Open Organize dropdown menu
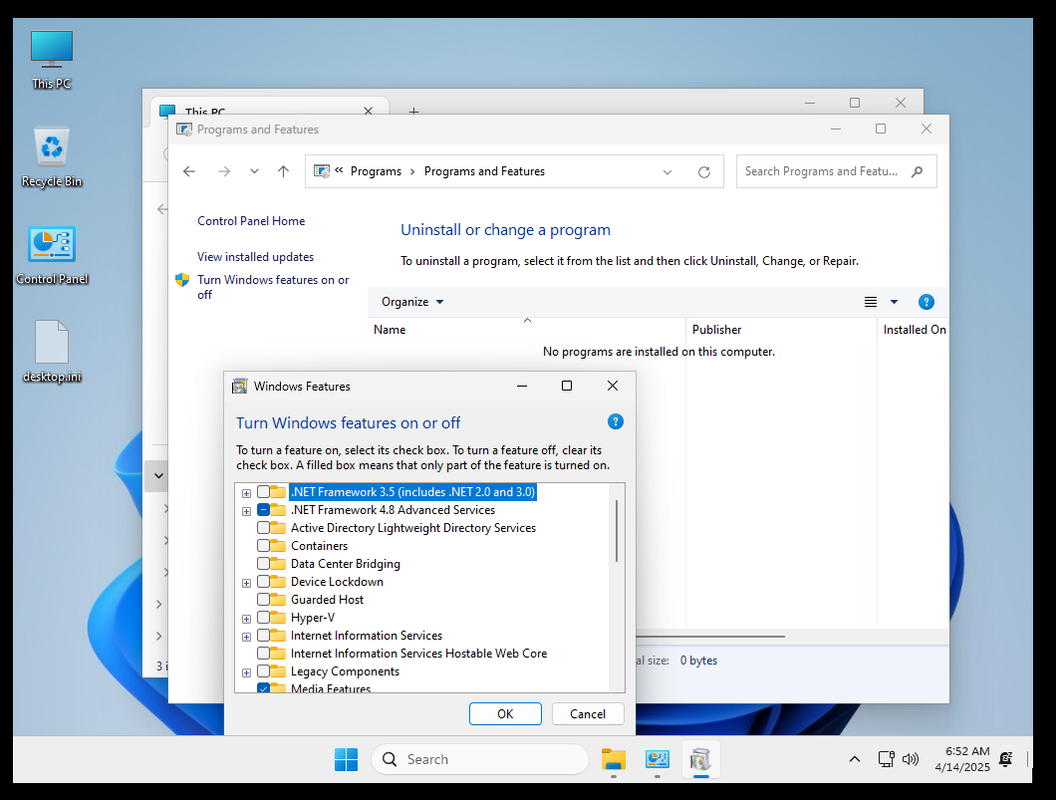 click(412, 302)
